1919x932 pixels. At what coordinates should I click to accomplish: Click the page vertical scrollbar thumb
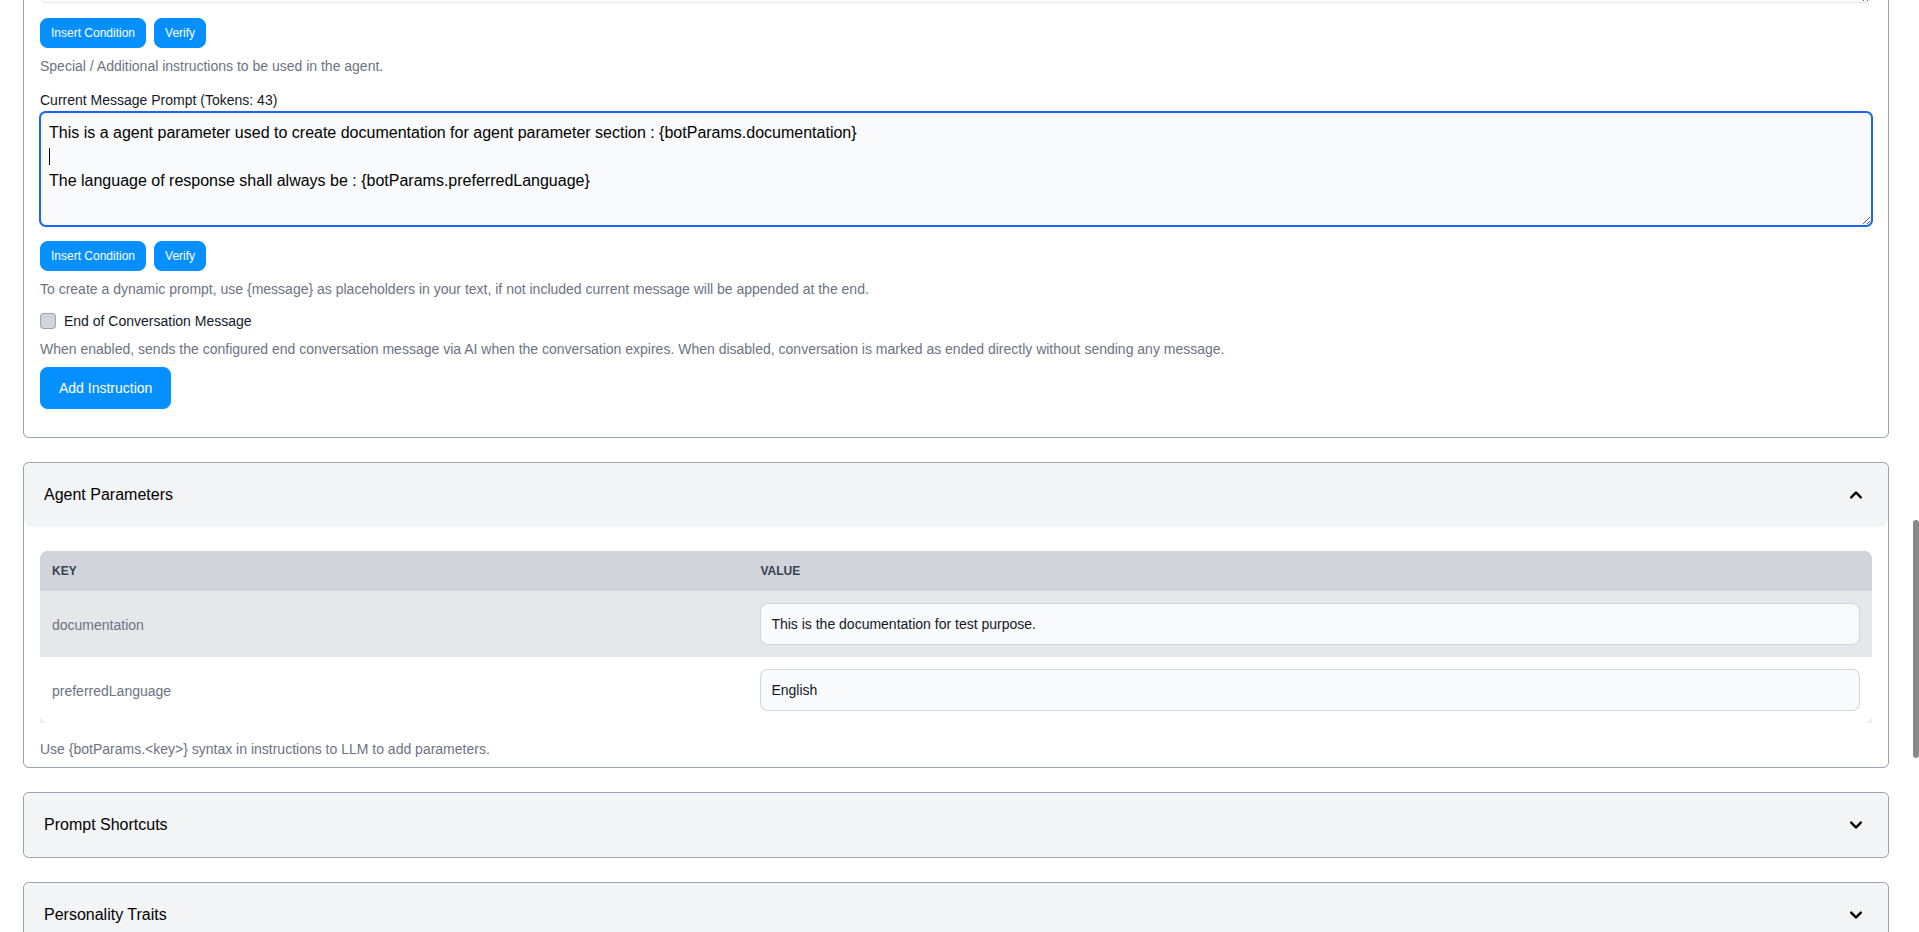tap(1915, 639)
